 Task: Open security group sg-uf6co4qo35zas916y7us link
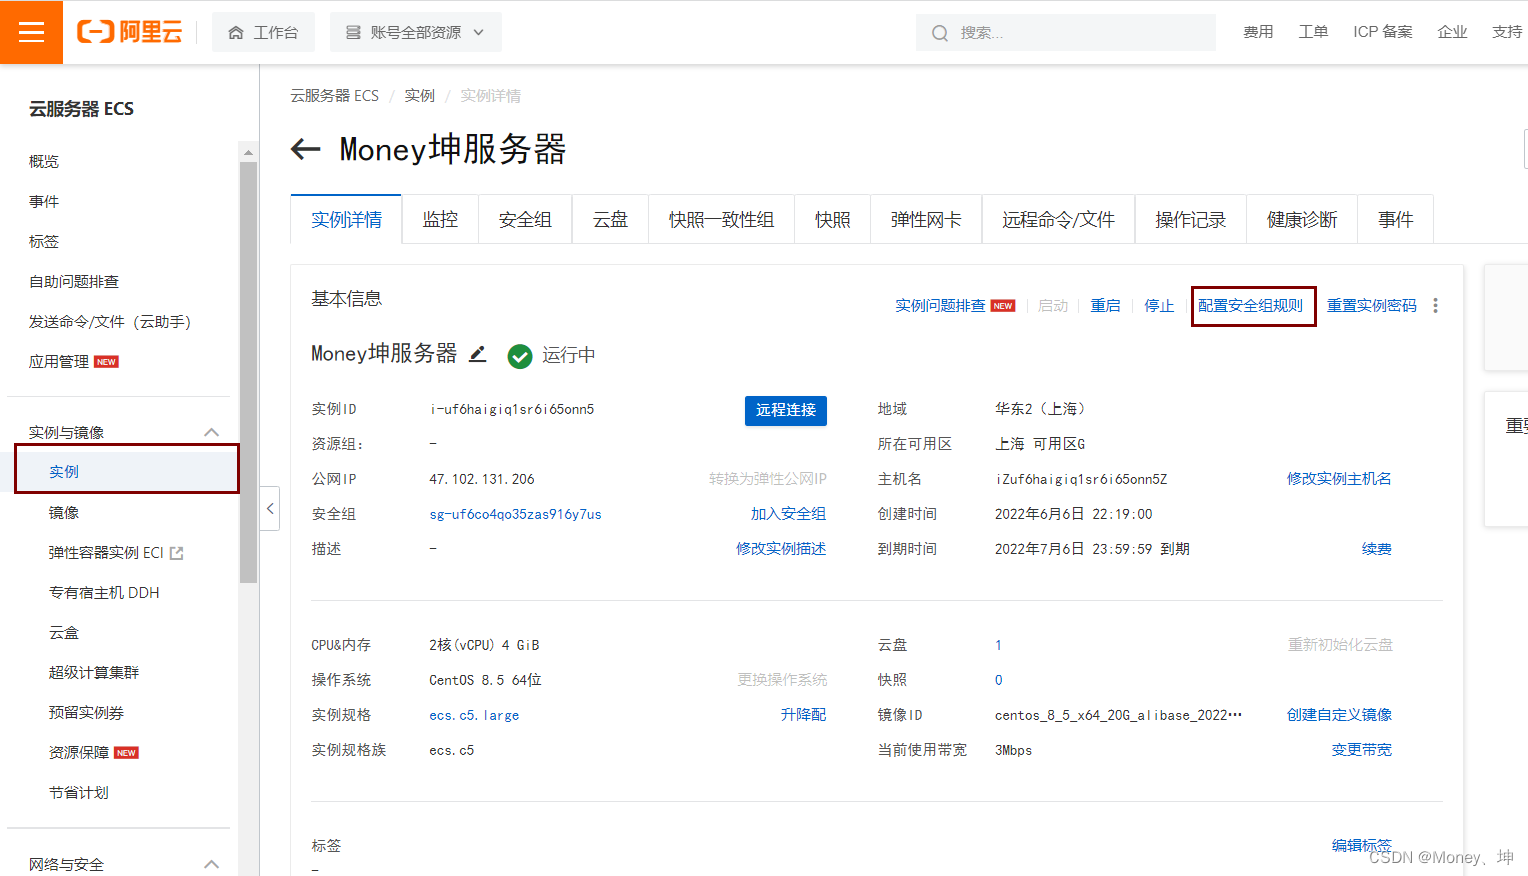coord(515,514)
